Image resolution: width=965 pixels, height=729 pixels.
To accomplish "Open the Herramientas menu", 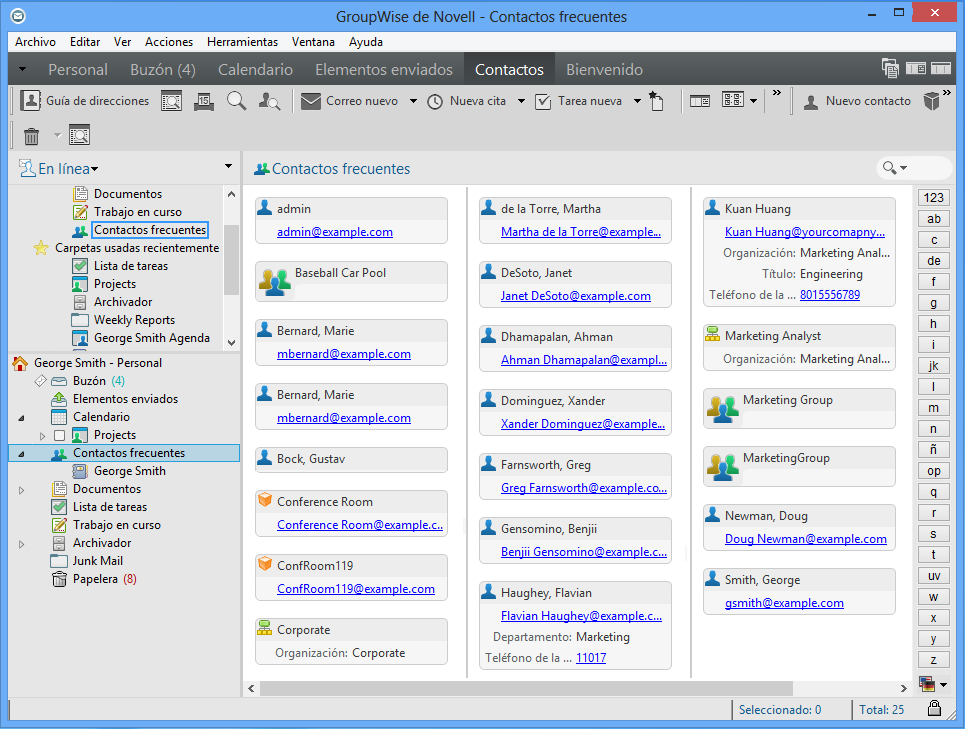I will [242, 42].
